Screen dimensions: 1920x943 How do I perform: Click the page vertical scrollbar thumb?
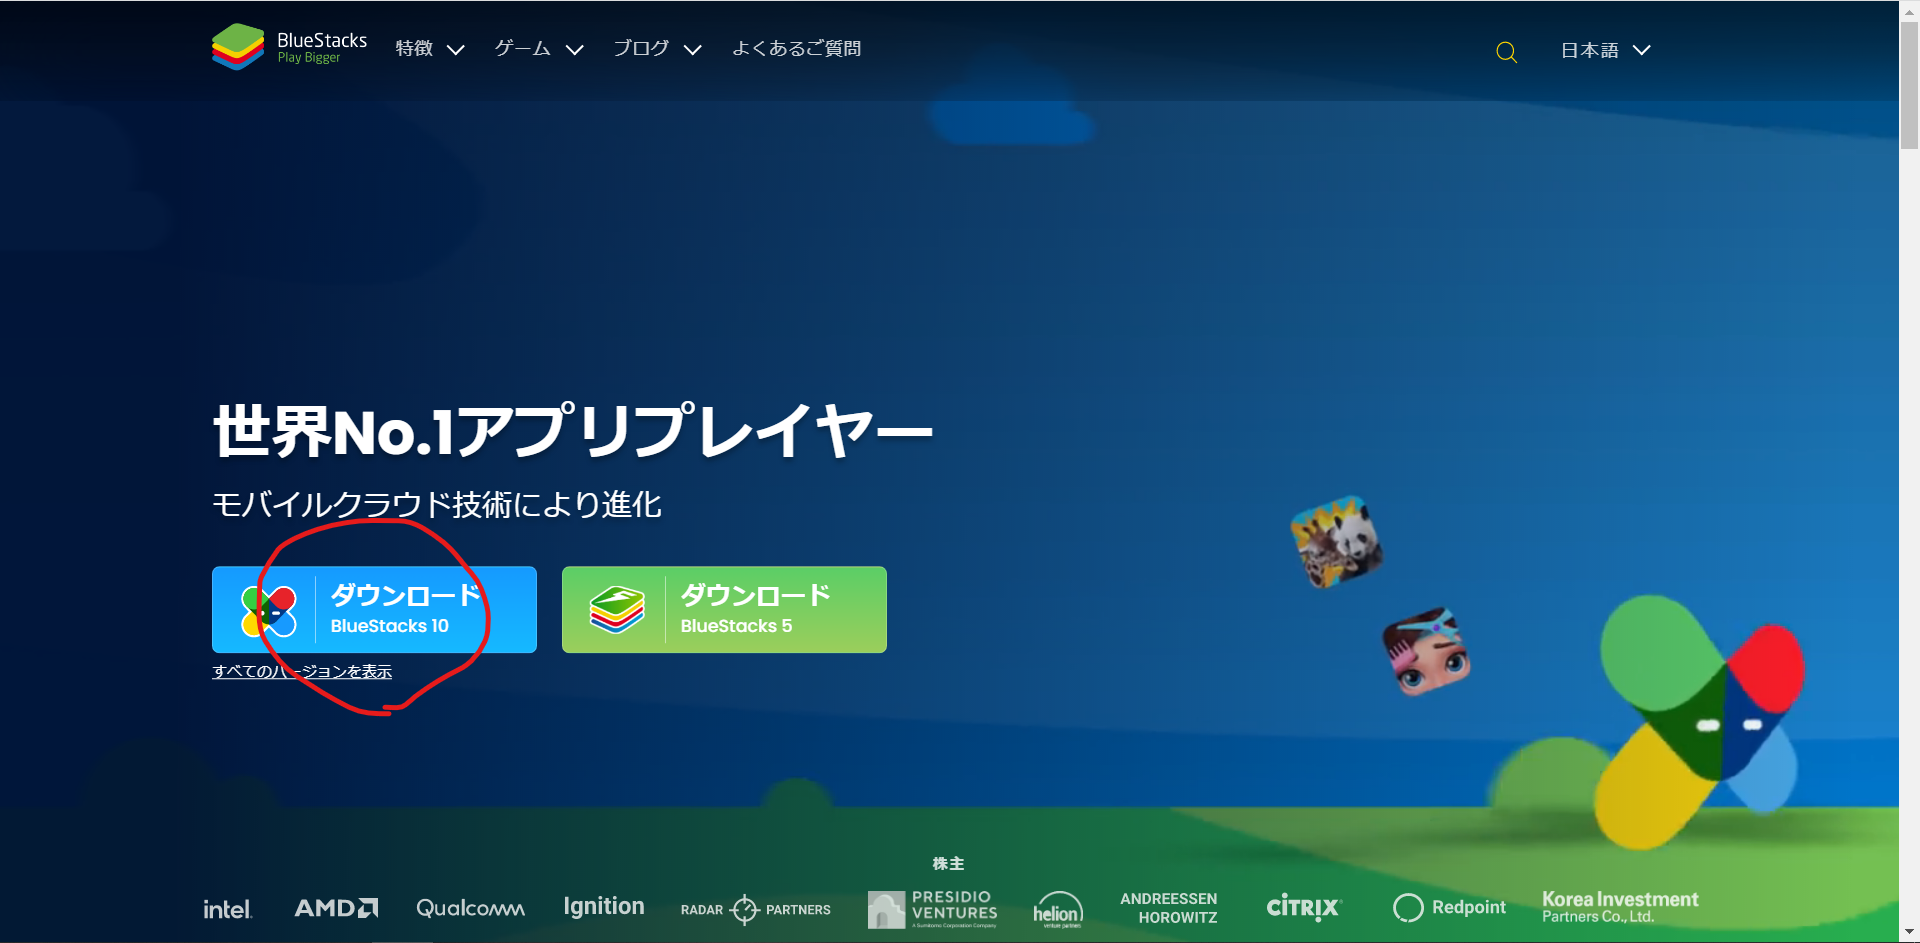tap(1909, 85)
